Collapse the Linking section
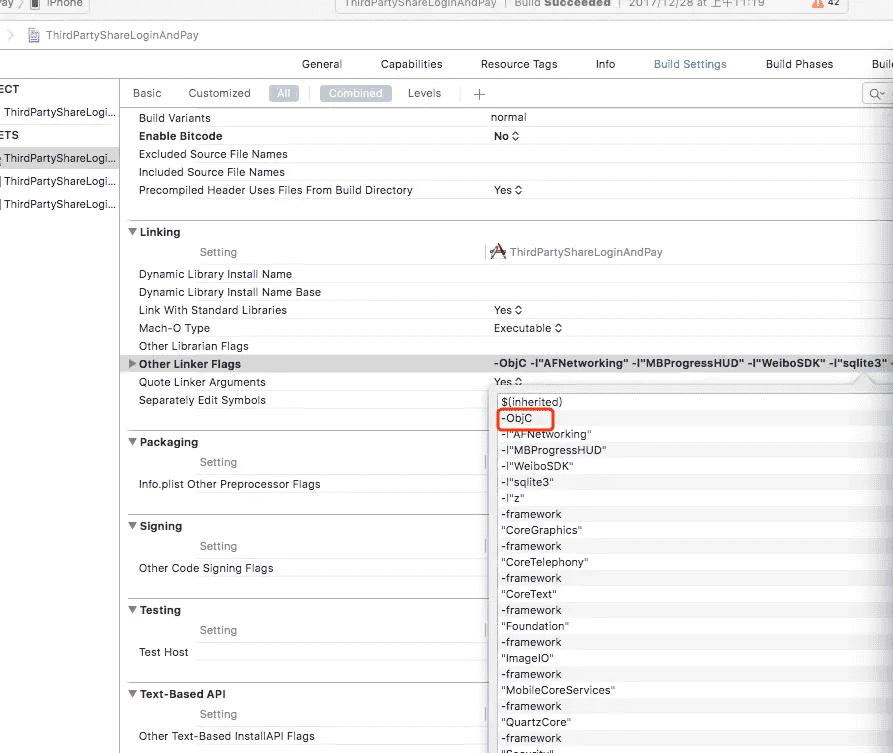Image resolution: width=893 pixels, height=753 pixels. pos(132,232)
